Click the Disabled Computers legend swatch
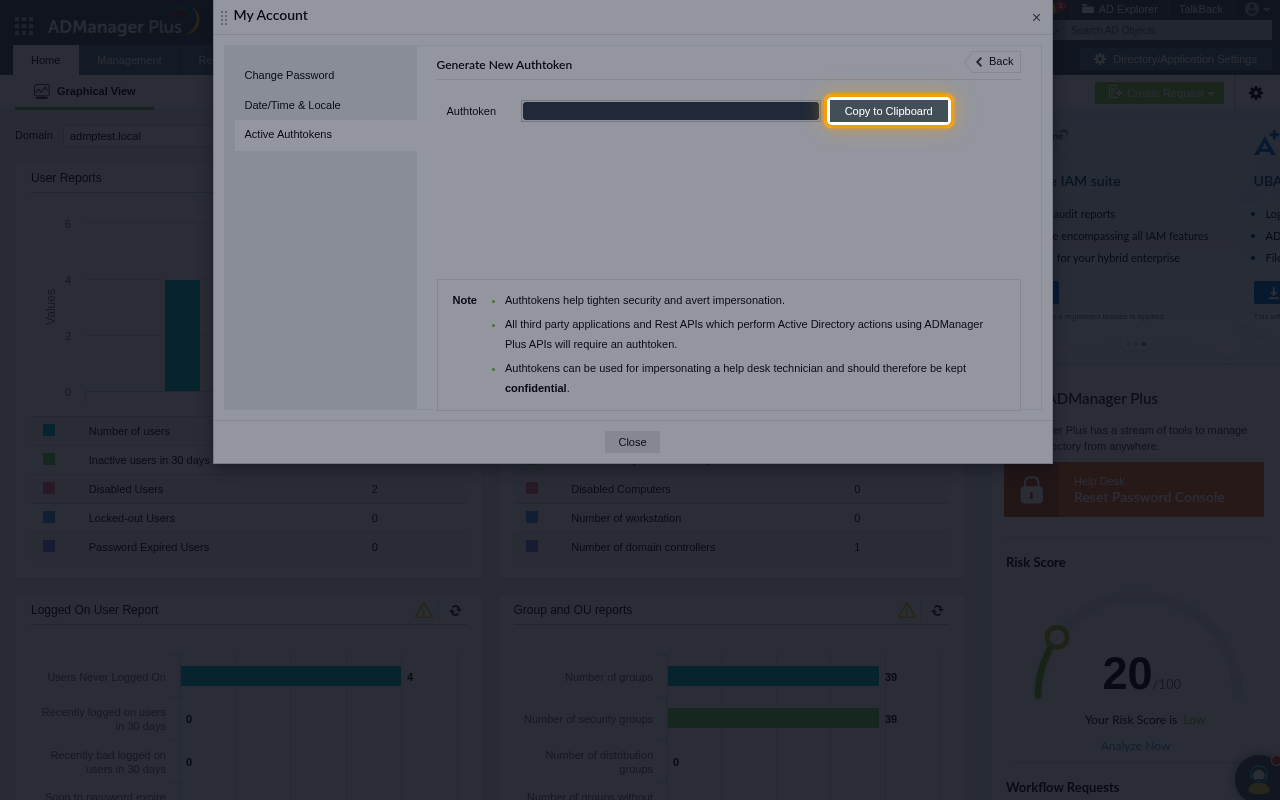Viewport: 1280px width, 800px height. click(x=532, y=488)
